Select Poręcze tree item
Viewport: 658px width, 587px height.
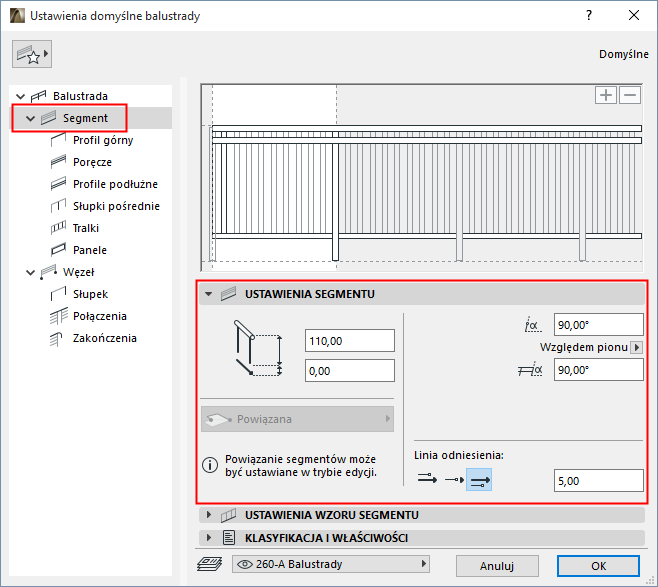[92, 162]
